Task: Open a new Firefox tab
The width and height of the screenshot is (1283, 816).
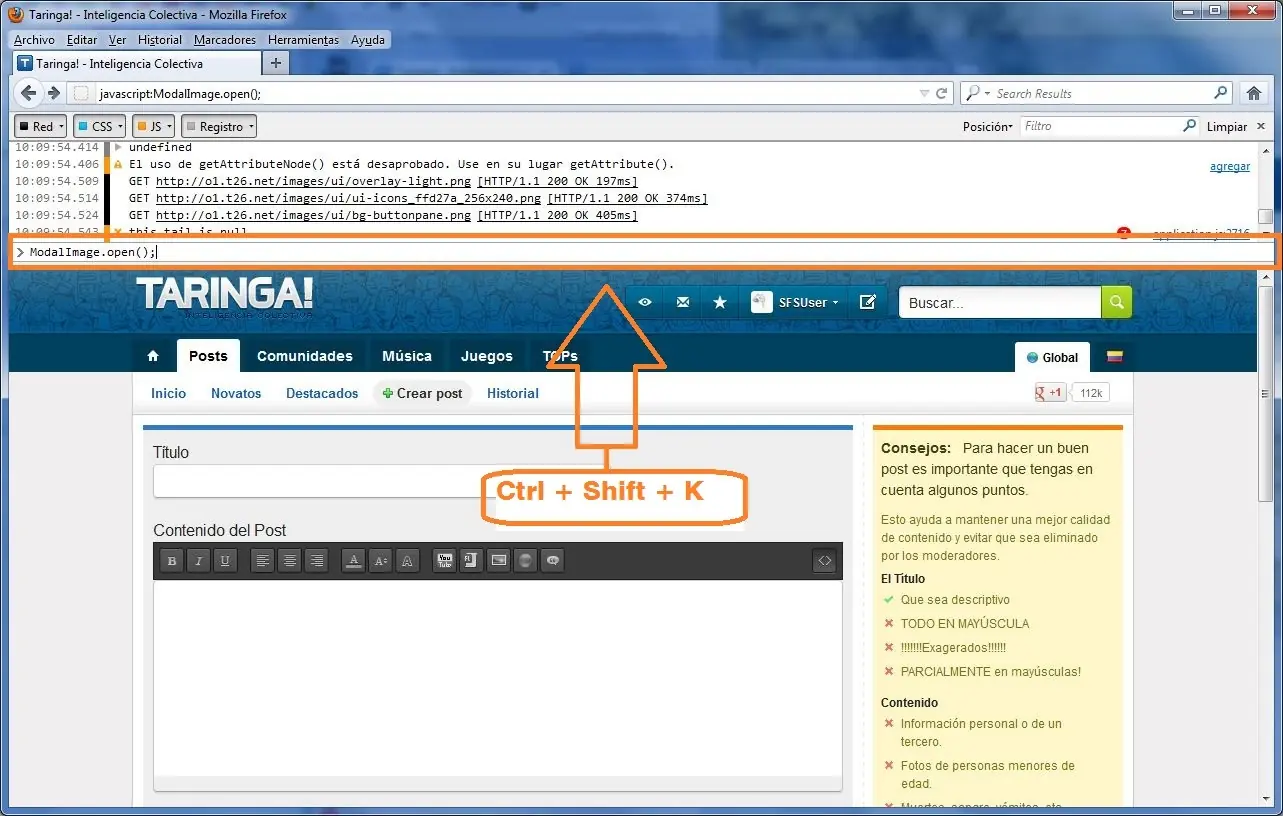Action: coord(276,63)
